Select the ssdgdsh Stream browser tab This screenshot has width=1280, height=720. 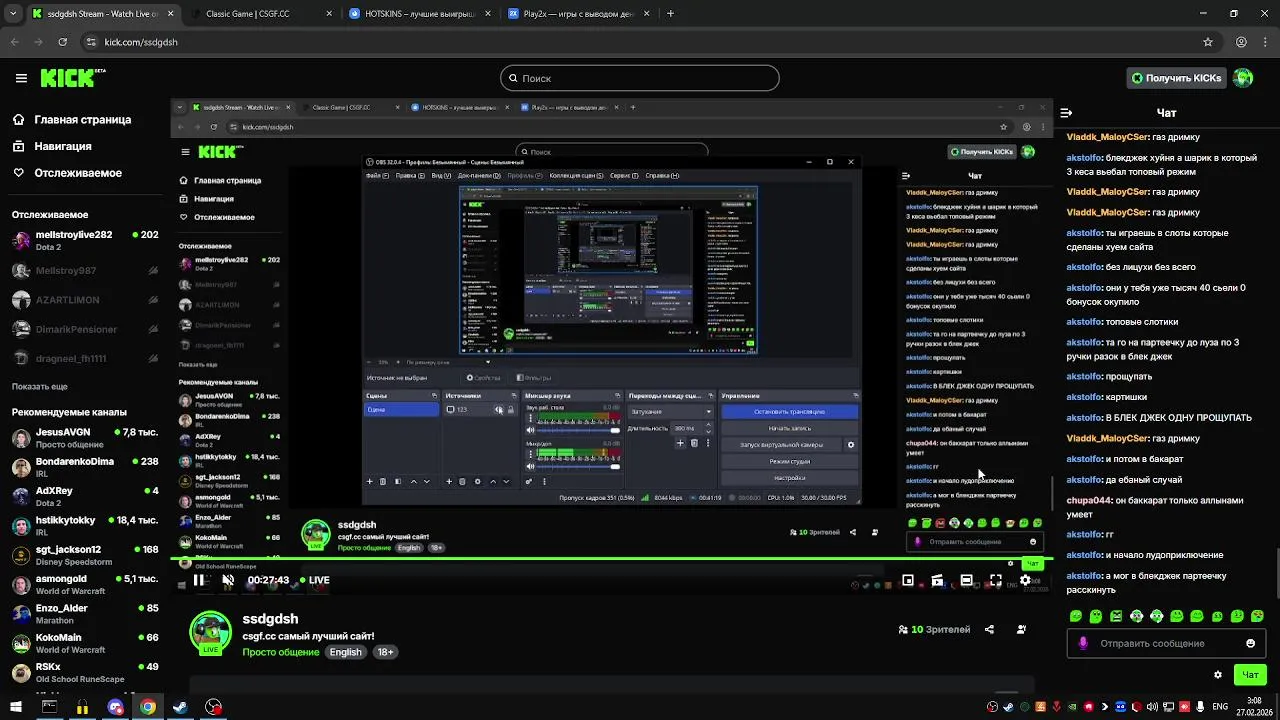pyautogui.click(x=102, y=14)
